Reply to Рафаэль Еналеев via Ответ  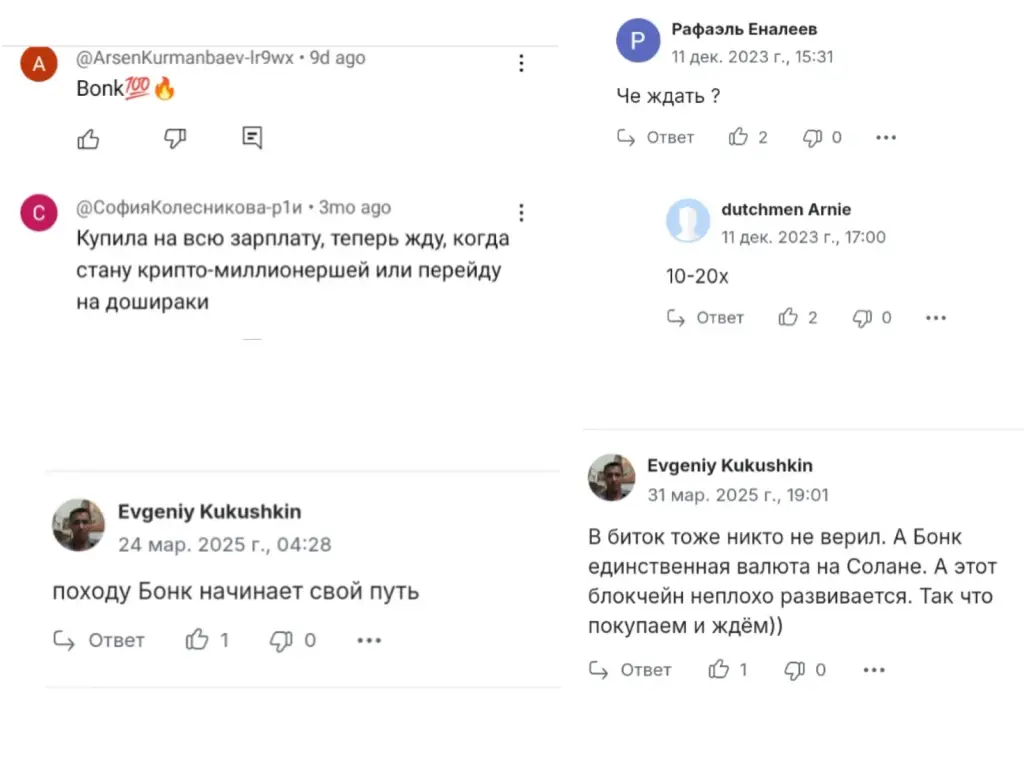tap(656, 137)
